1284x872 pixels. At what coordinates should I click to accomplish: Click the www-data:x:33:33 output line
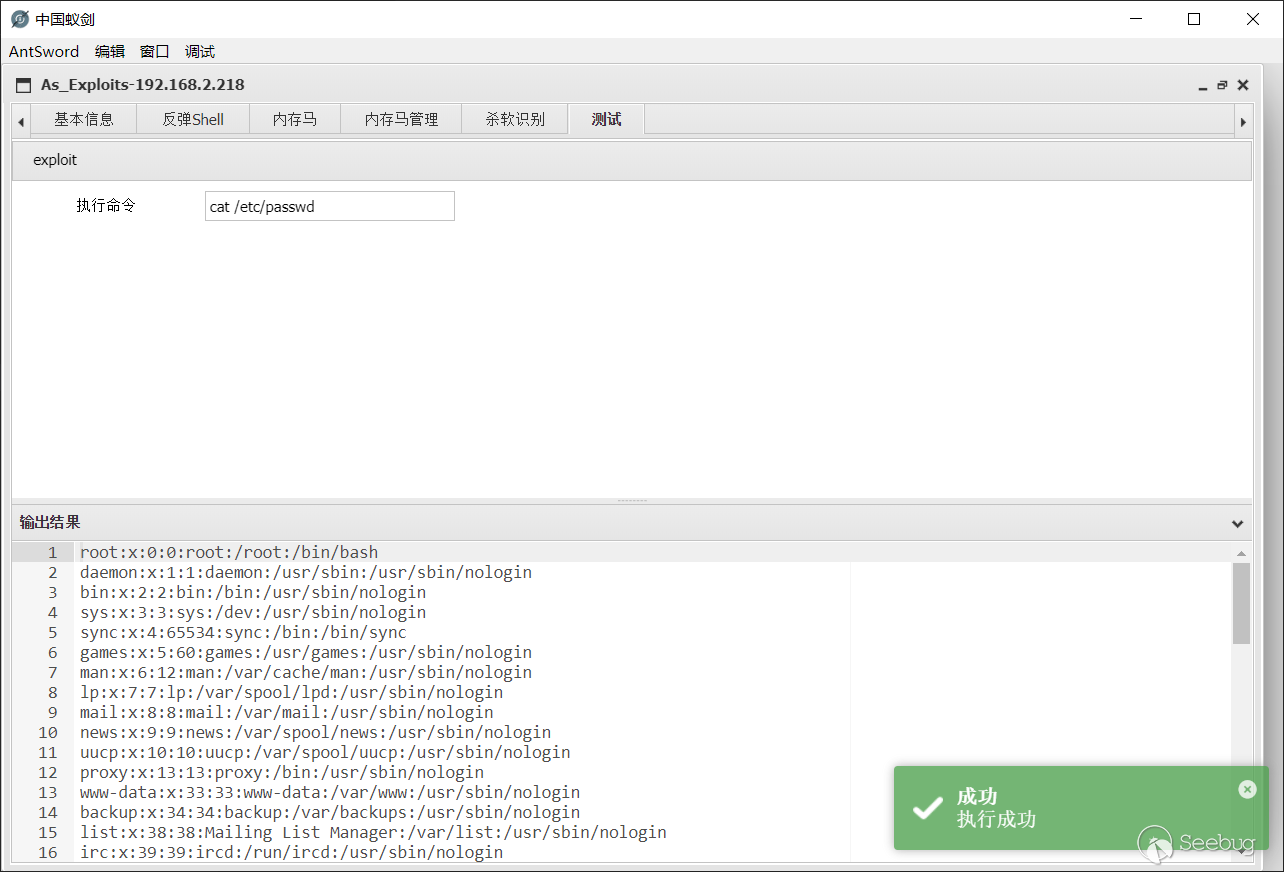[330, 792]
